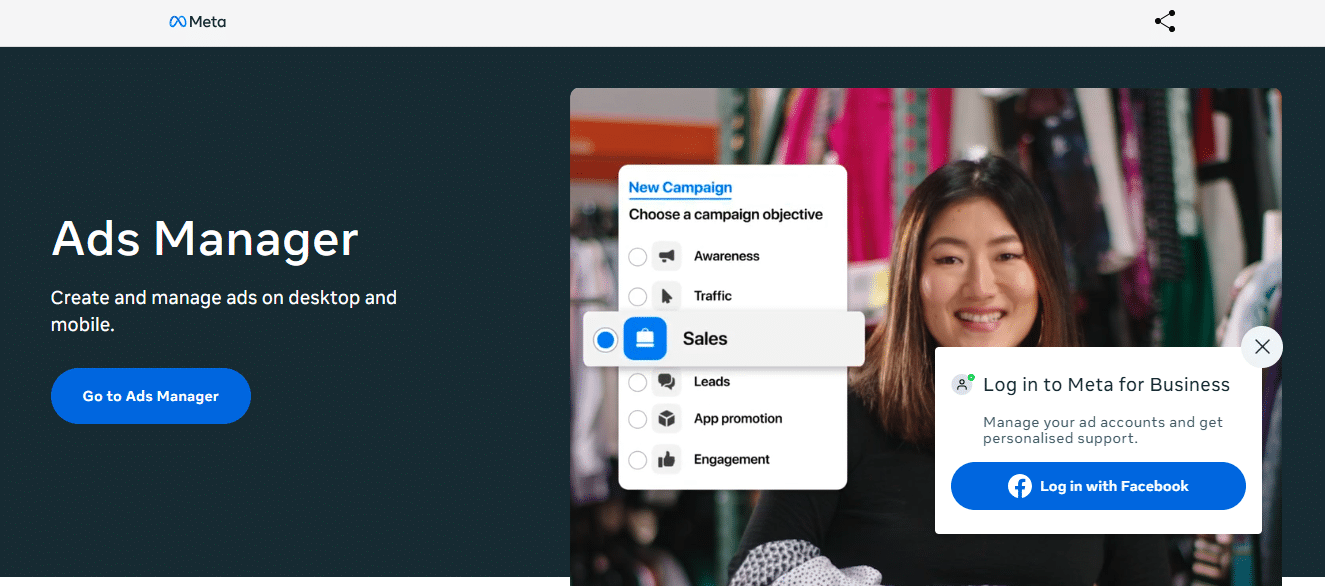Click the 'Traffic' objective label
The width and height of the screenshot is (1325, 586).
click(713, 296)
